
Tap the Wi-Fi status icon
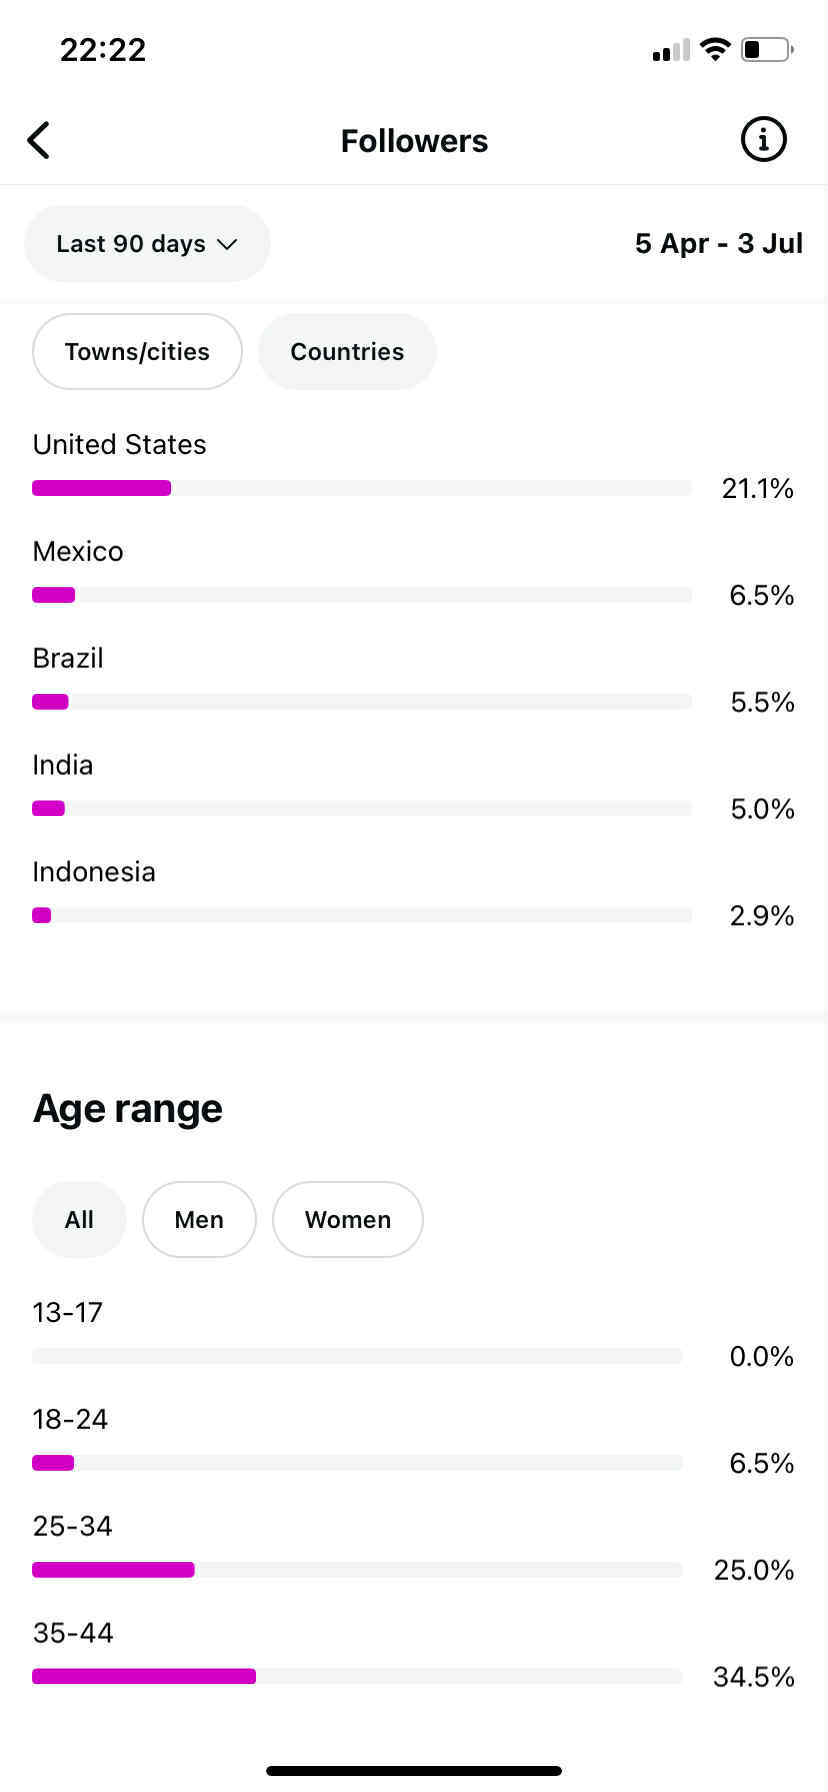coord(715,49)
